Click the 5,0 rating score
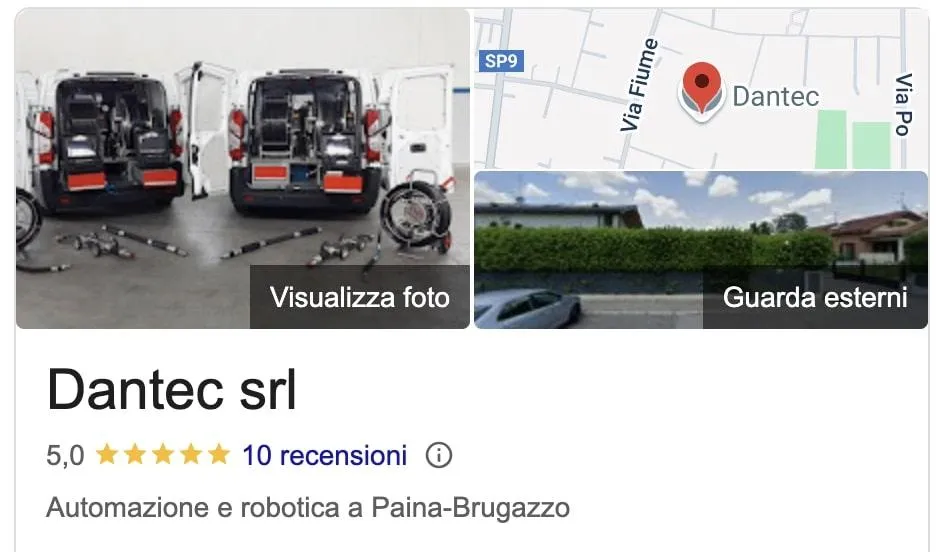Viewport: 942px width, 552px height. point(65,455)
